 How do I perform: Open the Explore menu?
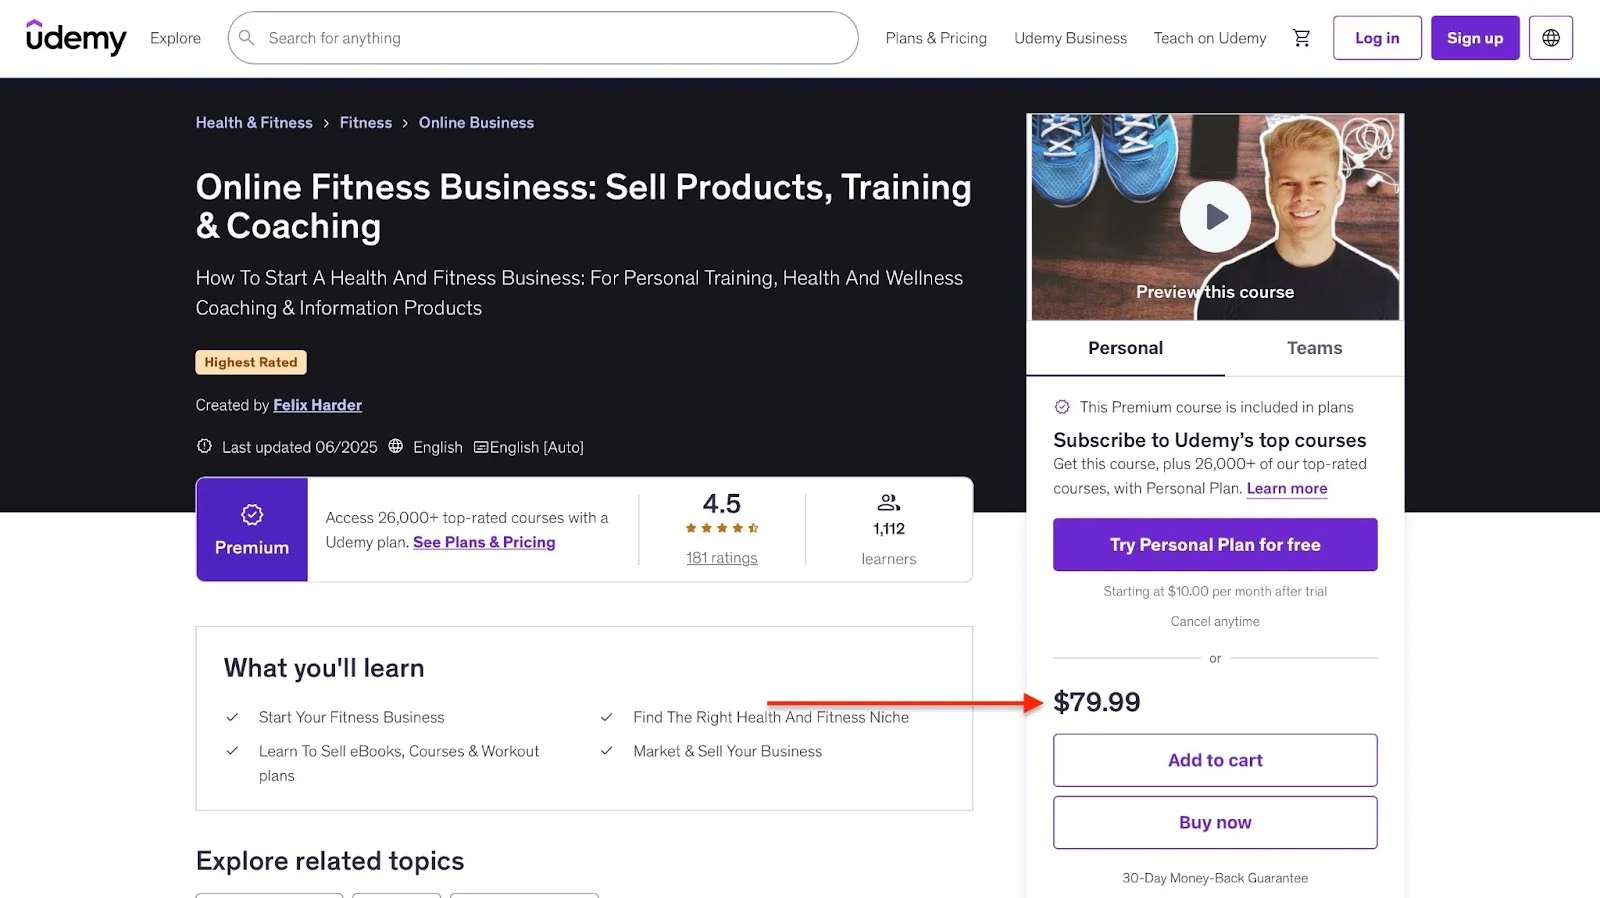[x=175, y=38]
